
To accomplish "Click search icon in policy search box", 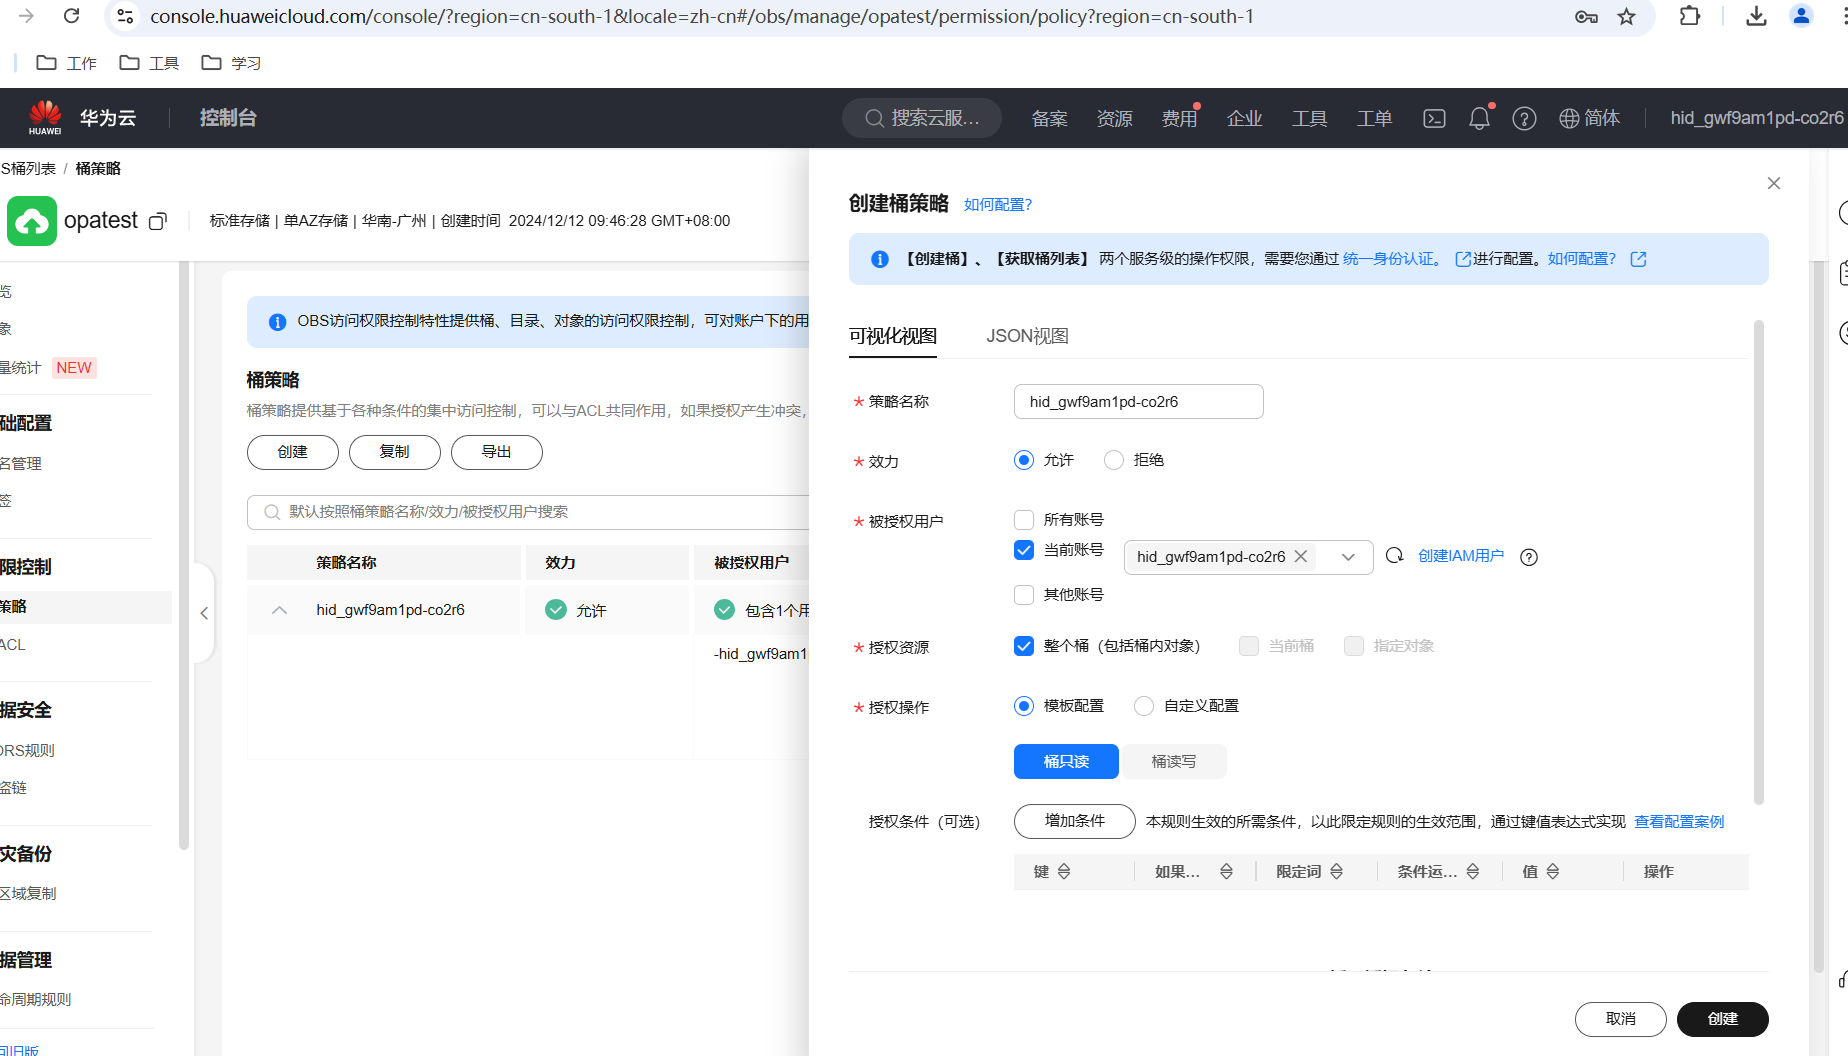I will click(272, 512).
